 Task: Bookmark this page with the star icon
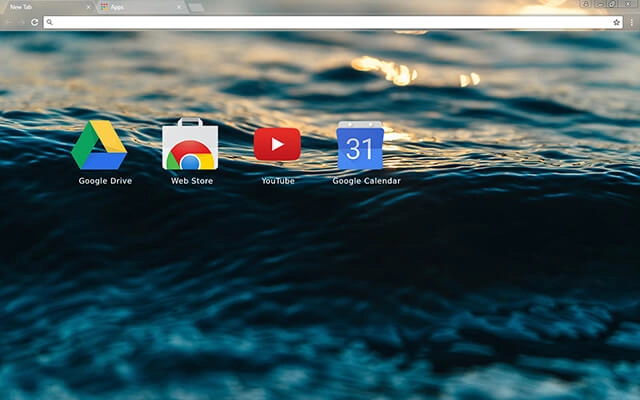click(616, 22)
